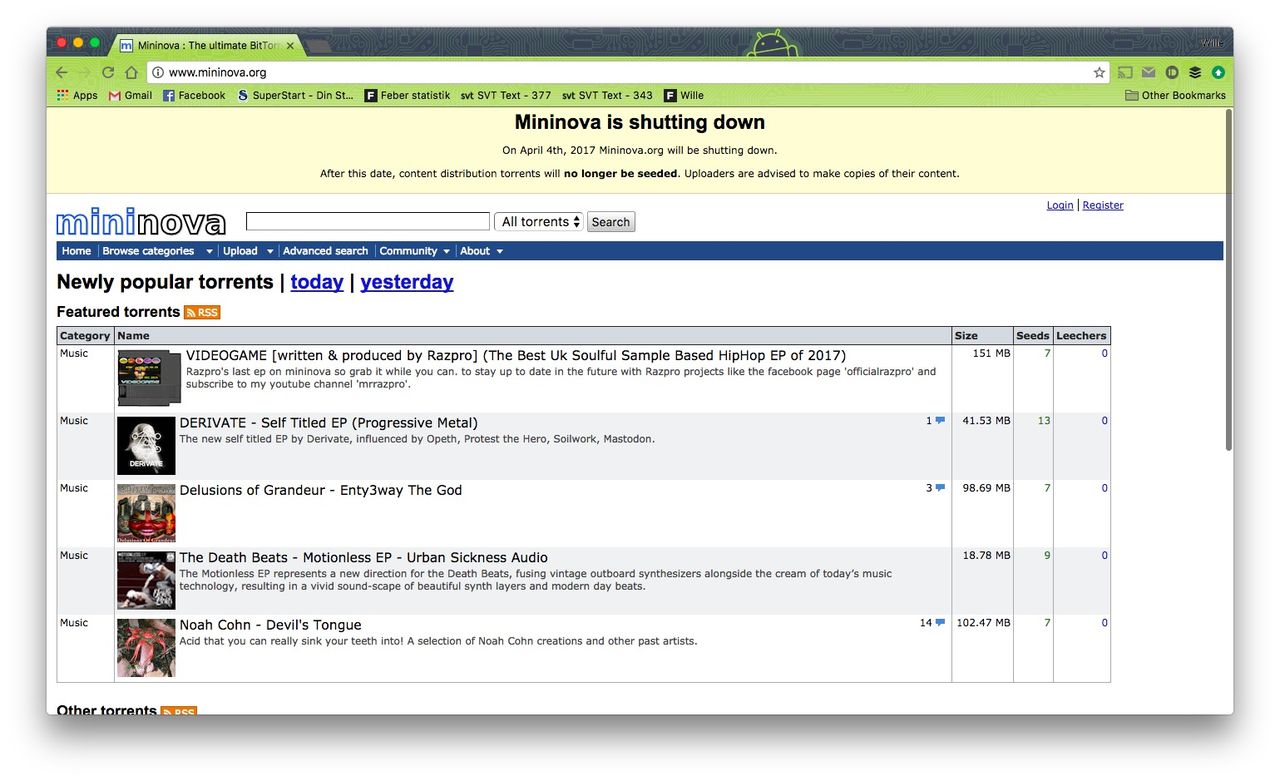Click the address bar showing www.mininova.org
The width and height of the screenshot is (1280, 781).
[x=628, y=72]
